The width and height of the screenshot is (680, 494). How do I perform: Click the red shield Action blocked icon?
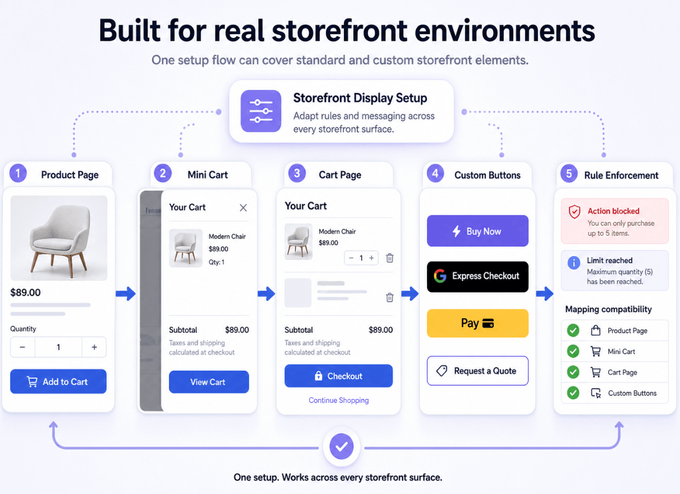(575, 212)
